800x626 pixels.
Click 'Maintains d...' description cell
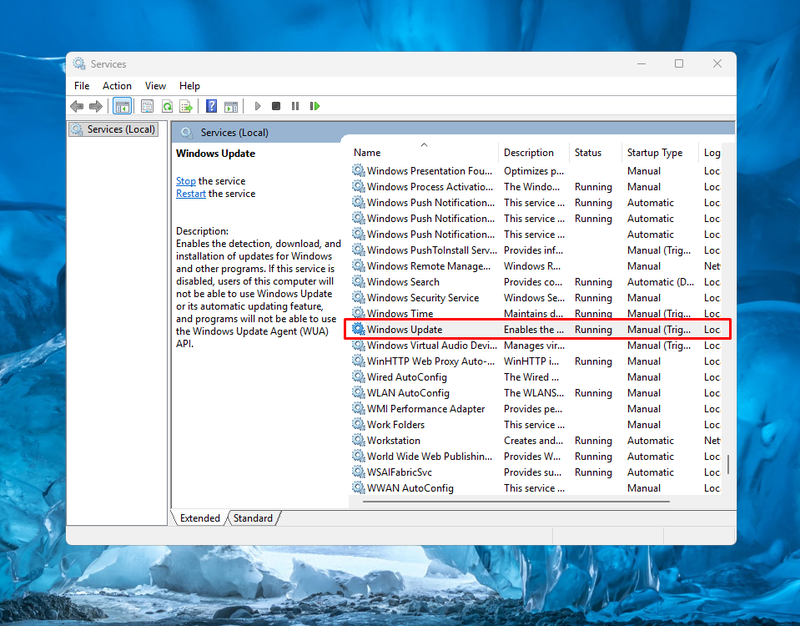click(534, 313)
